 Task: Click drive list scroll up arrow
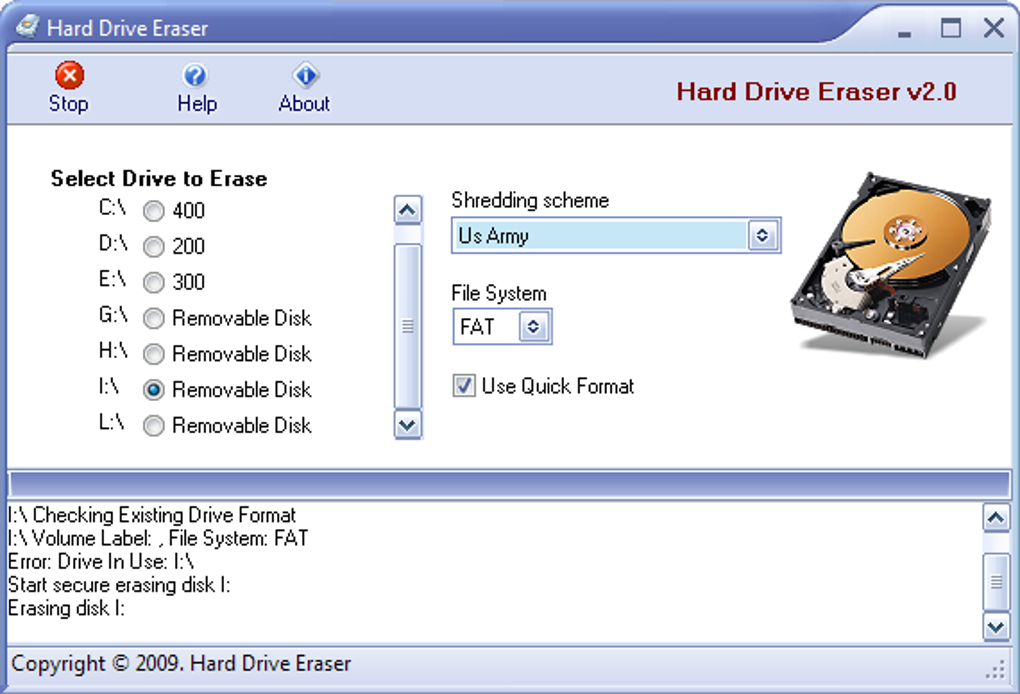coord(408,210)
